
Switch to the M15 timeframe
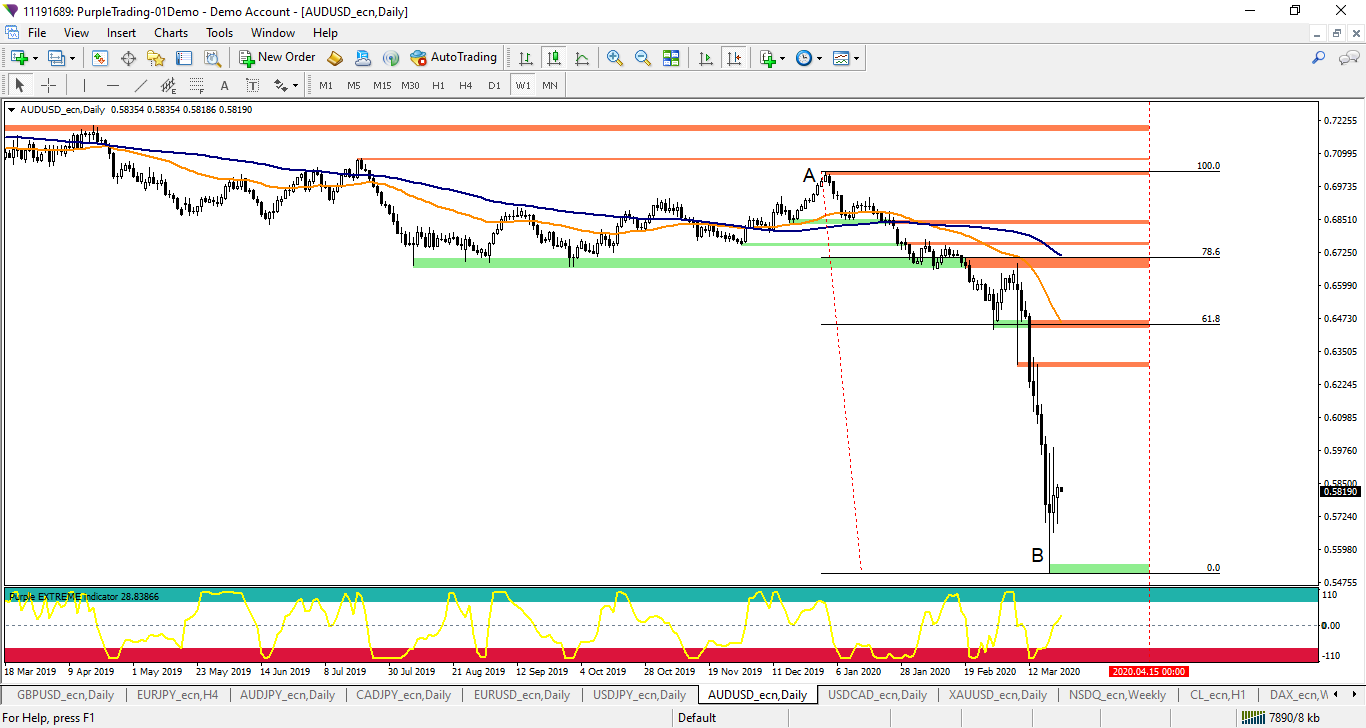(382, 85)
